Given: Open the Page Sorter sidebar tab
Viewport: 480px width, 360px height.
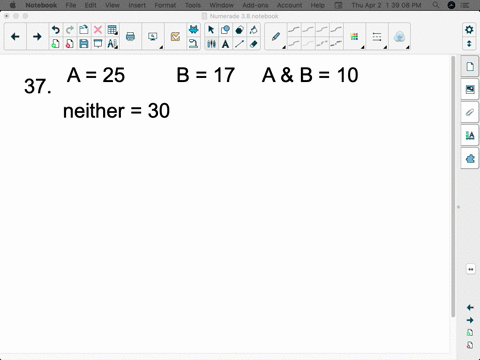Looking at the screenshot, I should point(470,66).
